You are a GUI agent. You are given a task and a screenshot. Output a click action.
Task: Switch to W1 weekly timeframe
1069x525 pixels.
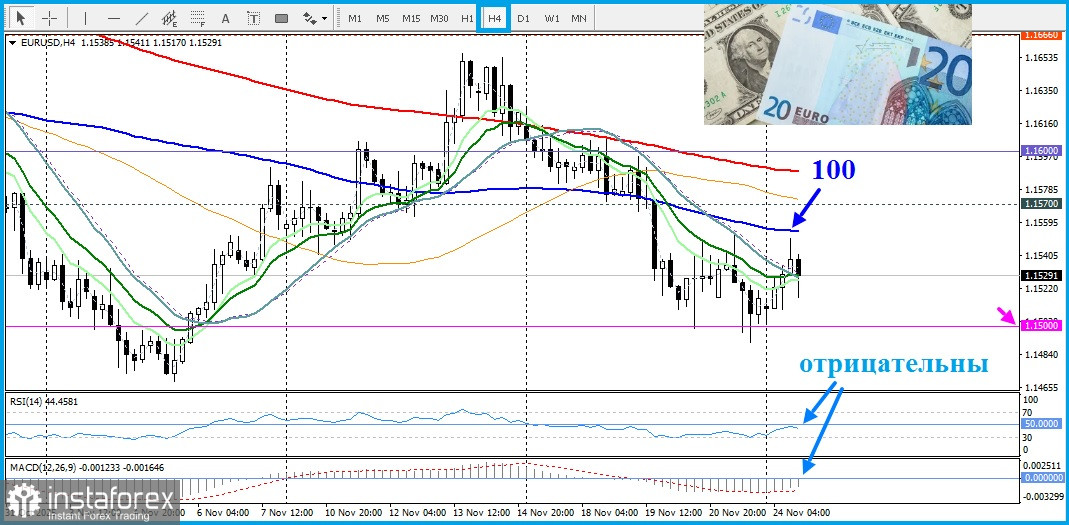coord(552,18)
